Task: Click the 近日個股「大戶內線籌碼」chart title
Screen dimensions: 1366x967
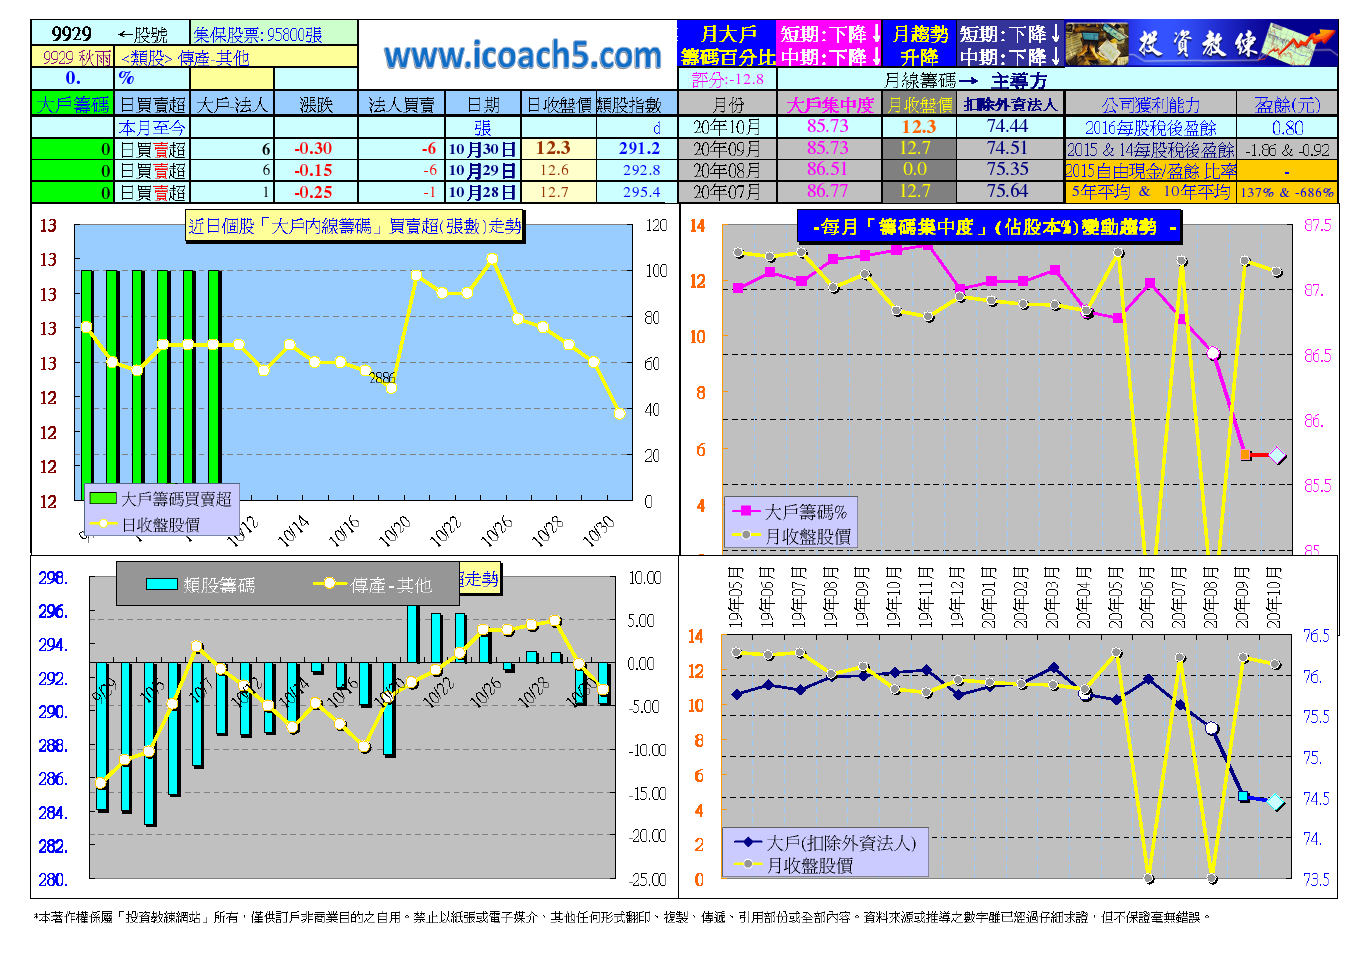Action: click(354, 226)
